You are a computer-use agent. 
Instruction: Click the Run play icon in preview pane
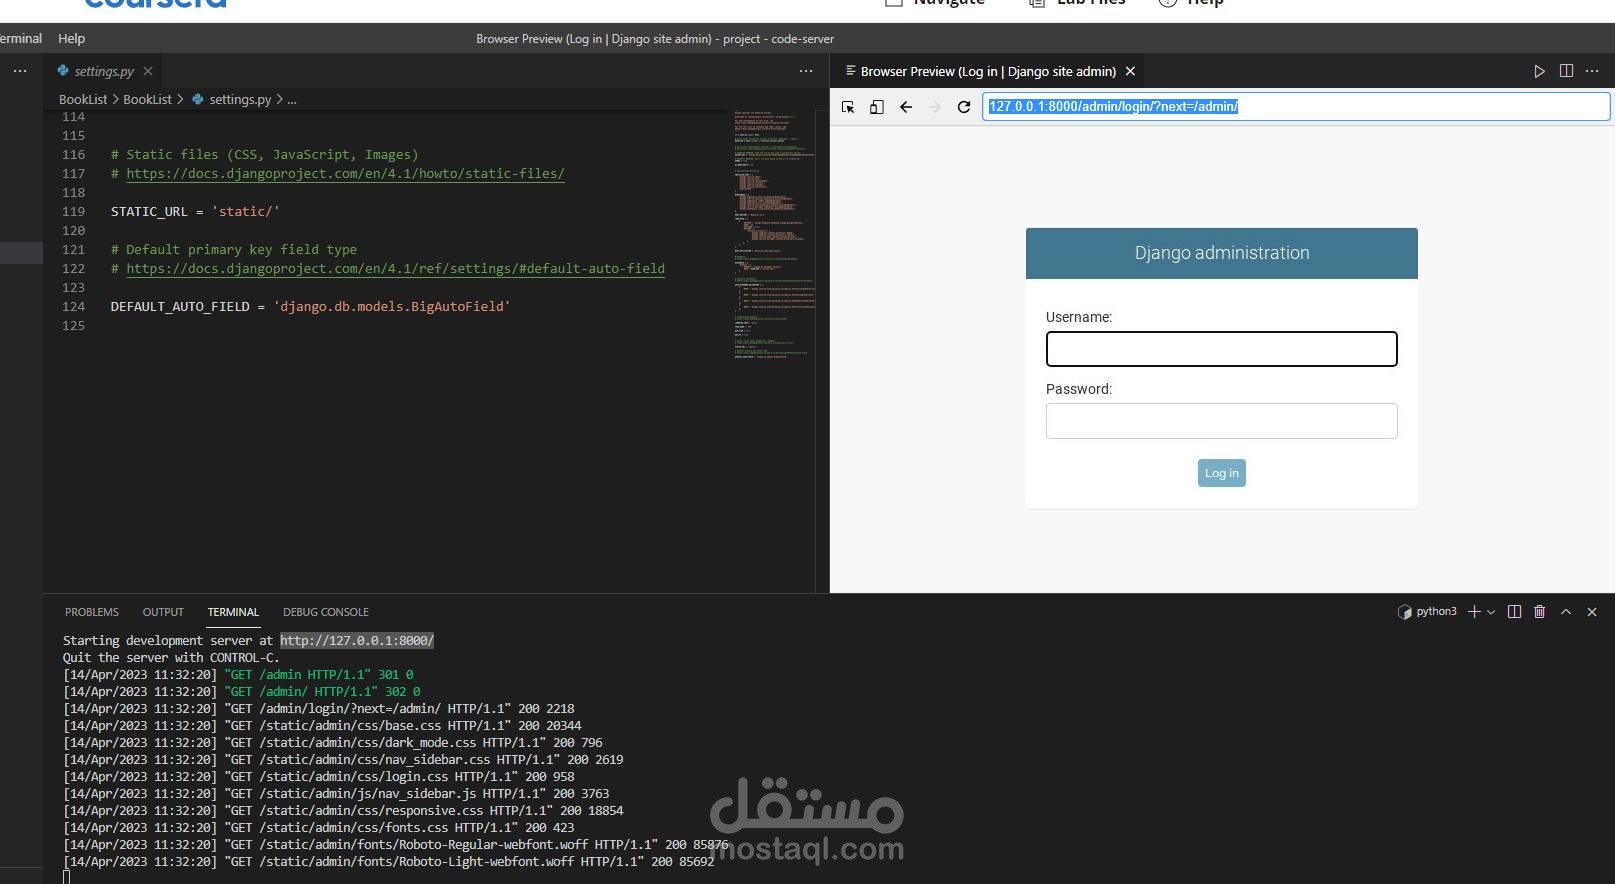tap(1539, 71)
